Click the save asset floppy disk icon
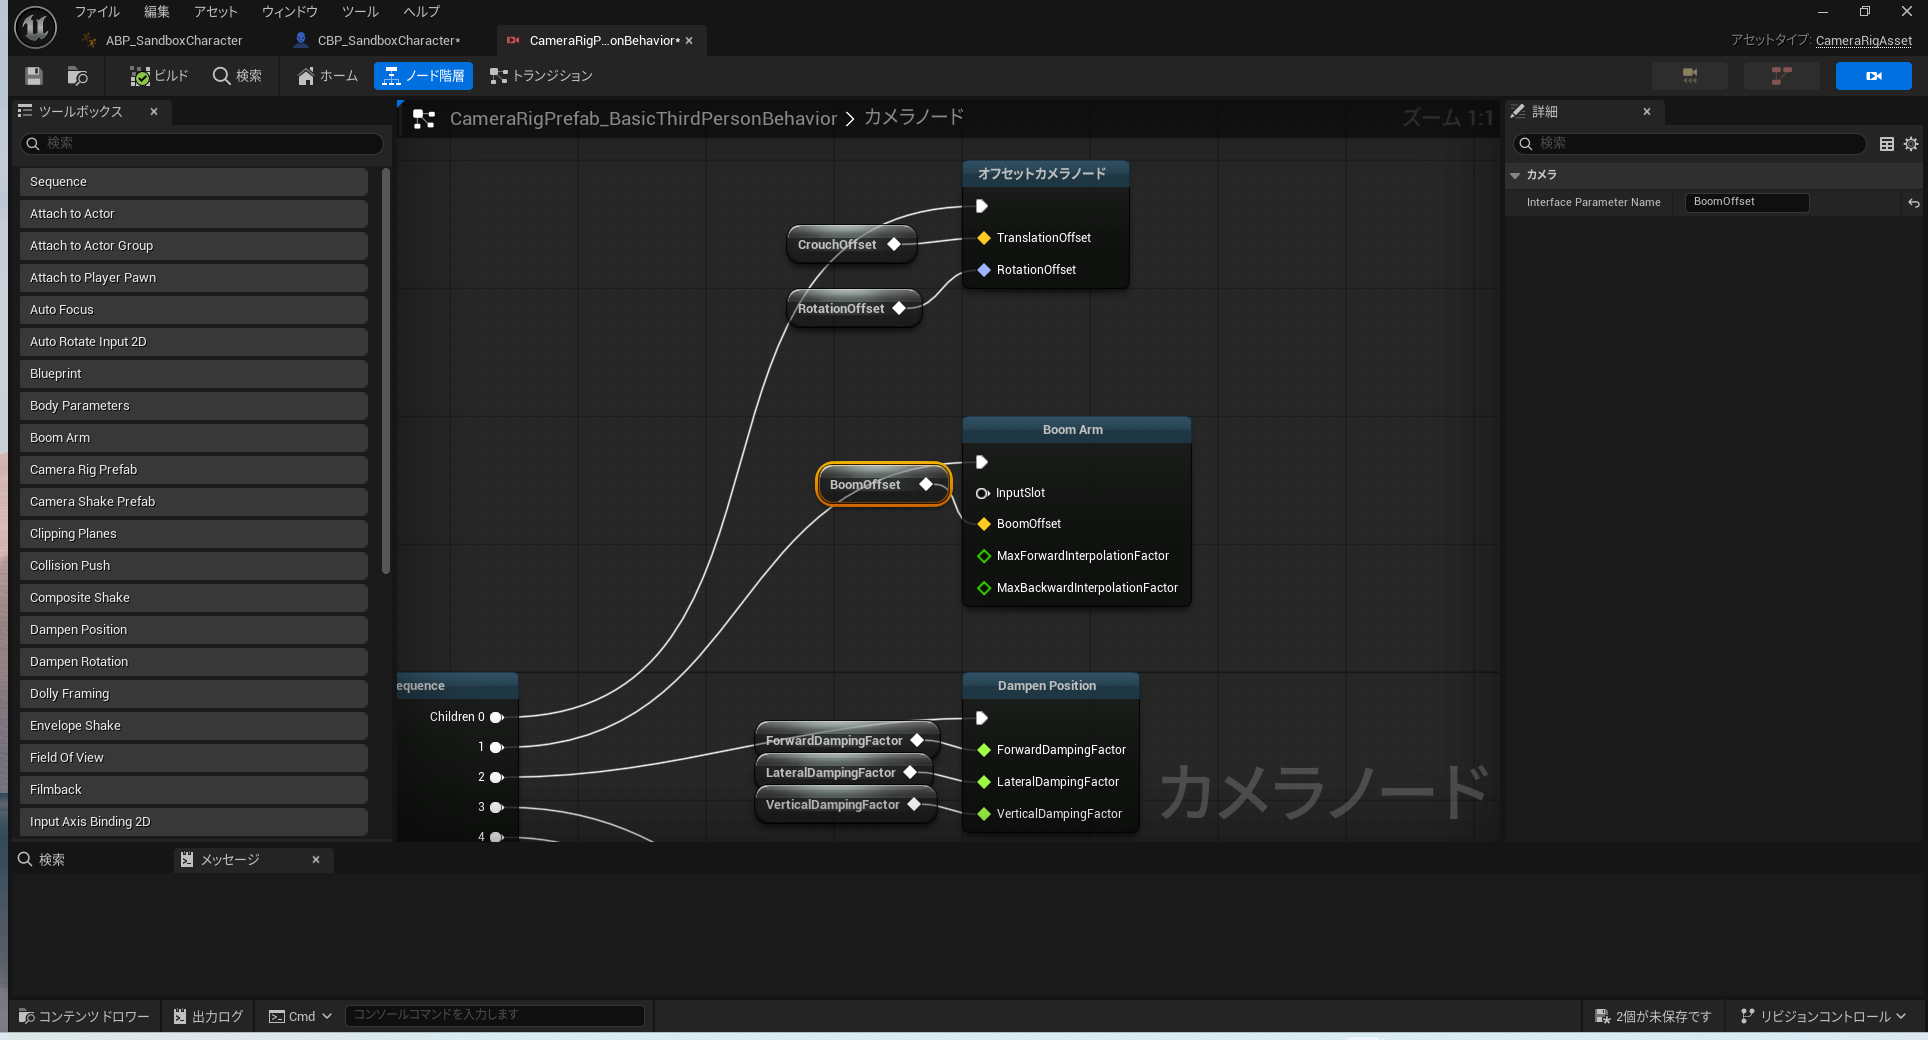 [x=34, y=76]
